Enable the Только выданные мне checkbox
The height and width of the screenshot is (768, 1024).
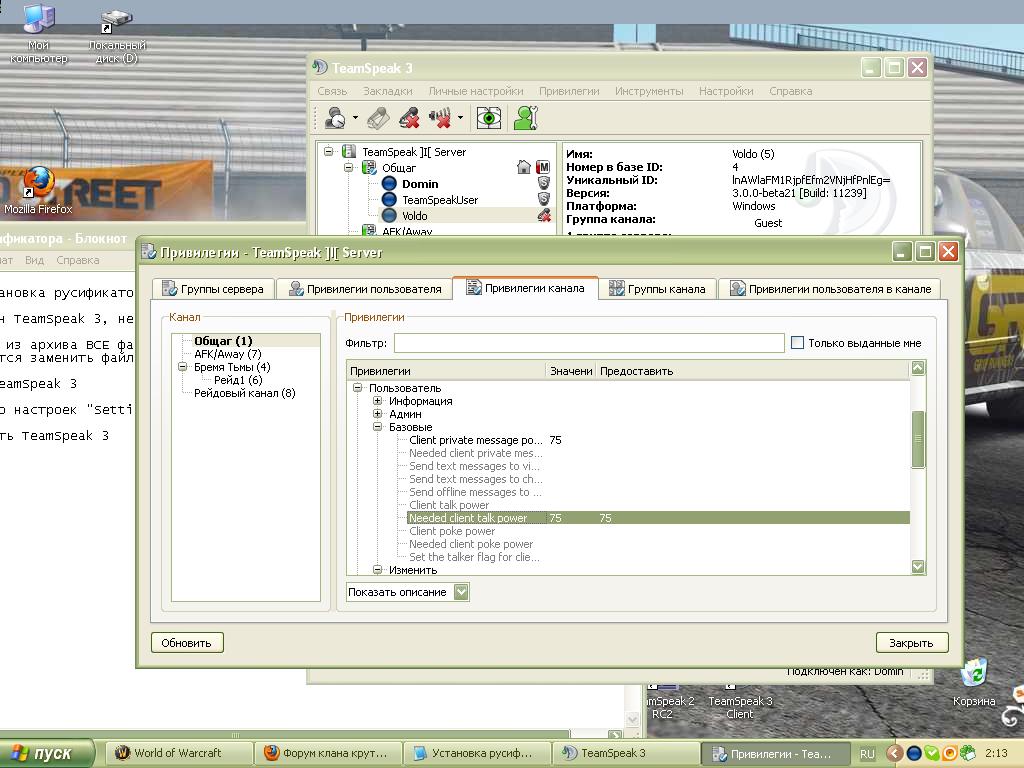pyautogui.click(x=797, y=343)
